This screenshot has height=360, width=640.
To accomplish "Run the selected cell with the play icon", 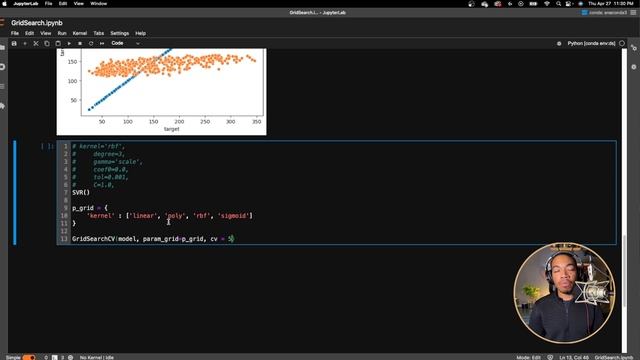I will coord(69,43).
